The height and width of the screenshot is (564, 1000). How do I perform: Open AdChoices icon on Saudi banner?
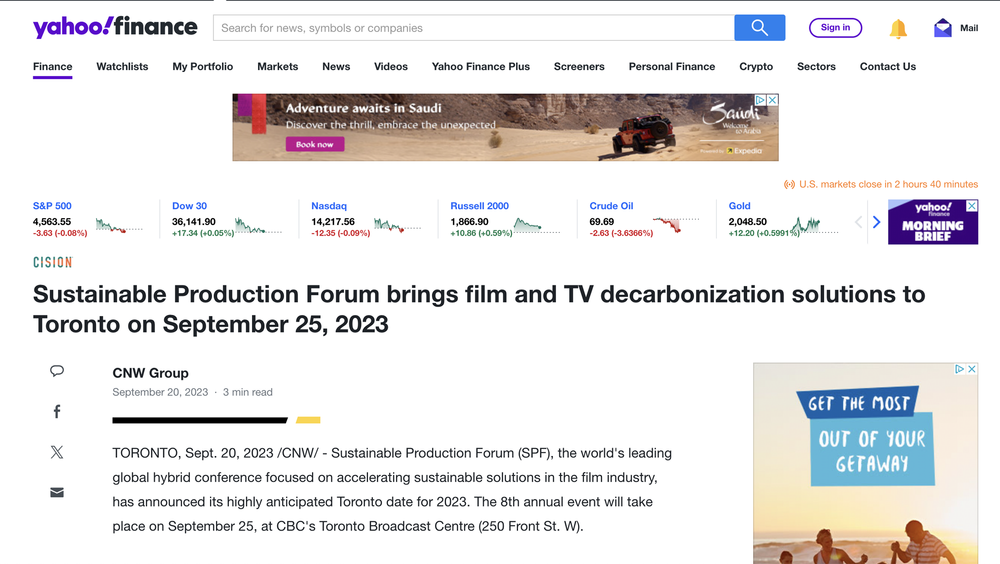click(x=760, y=100)
